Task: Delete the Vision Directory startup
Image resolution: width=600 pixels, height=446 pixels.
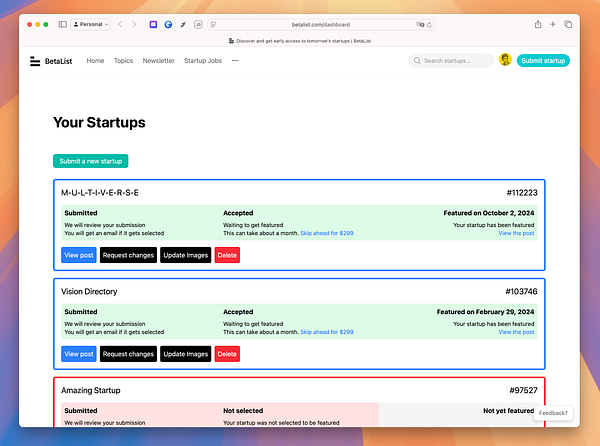Action: 227,354
